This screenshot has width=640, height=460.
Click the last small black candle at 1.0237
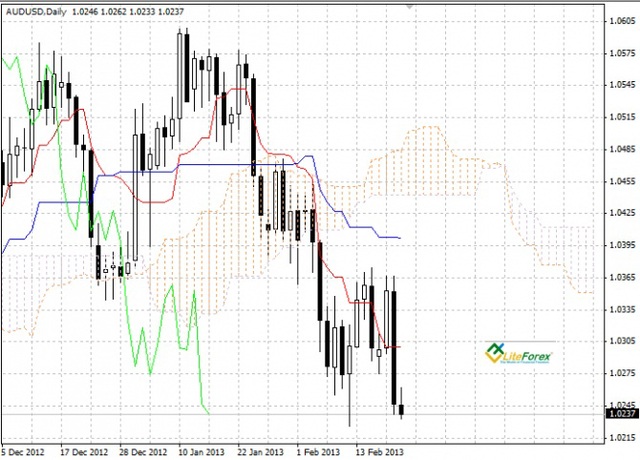click(x=401, y=409)
